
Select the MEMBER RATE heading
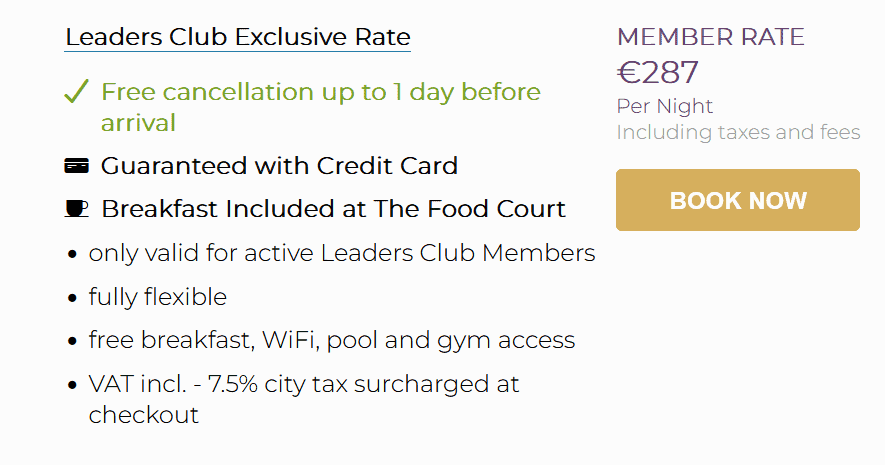coord(710,38)
